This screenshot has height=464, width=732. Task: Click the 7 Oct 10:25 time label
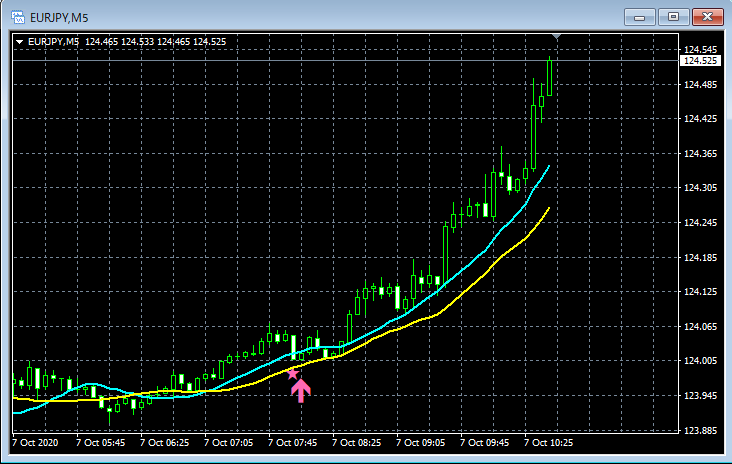(x=548, y=443)
